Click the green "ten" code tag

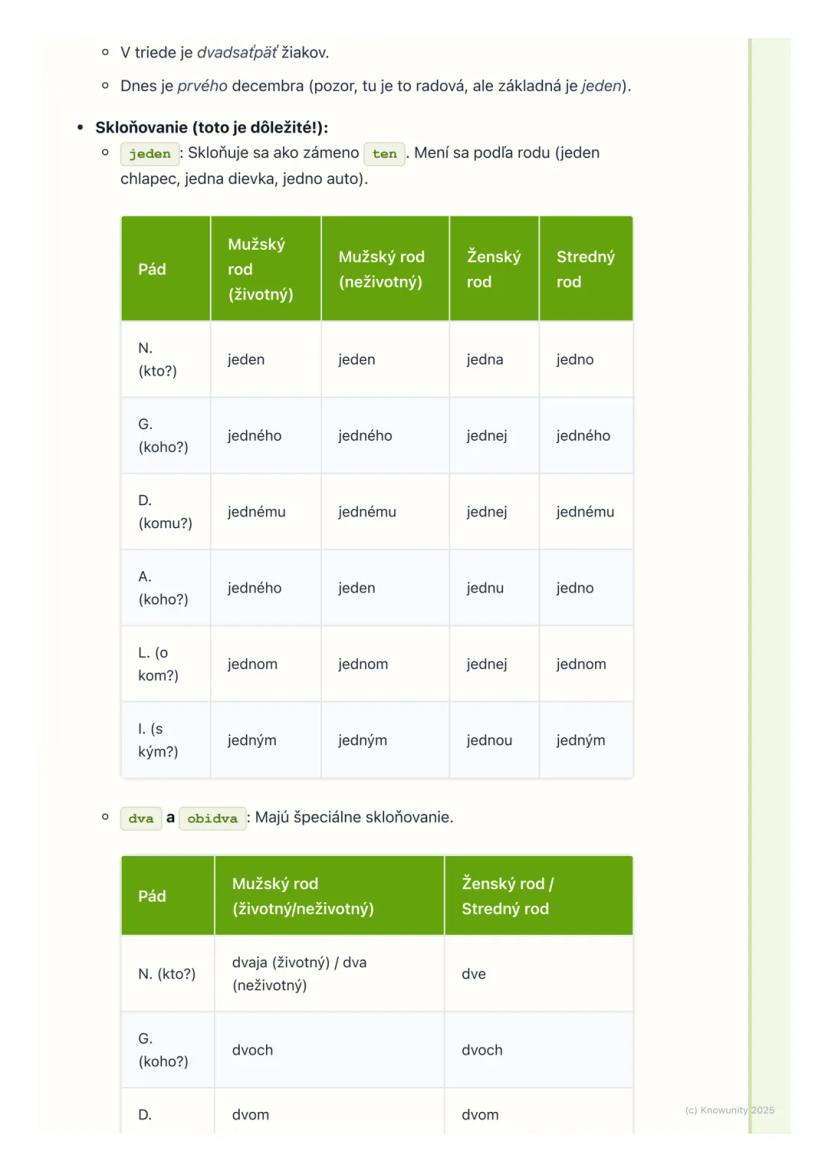pyautogui.click(x=384, y=155)
